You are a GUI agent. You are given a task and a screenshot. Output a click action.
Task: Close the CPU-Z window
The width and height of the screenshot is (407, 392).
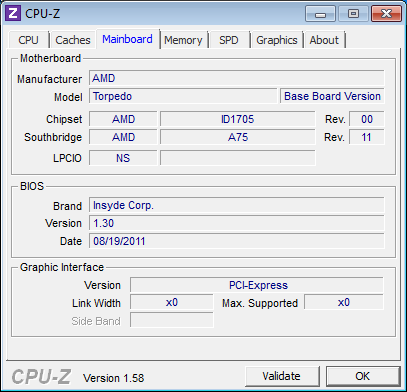[x=386, y=14]
